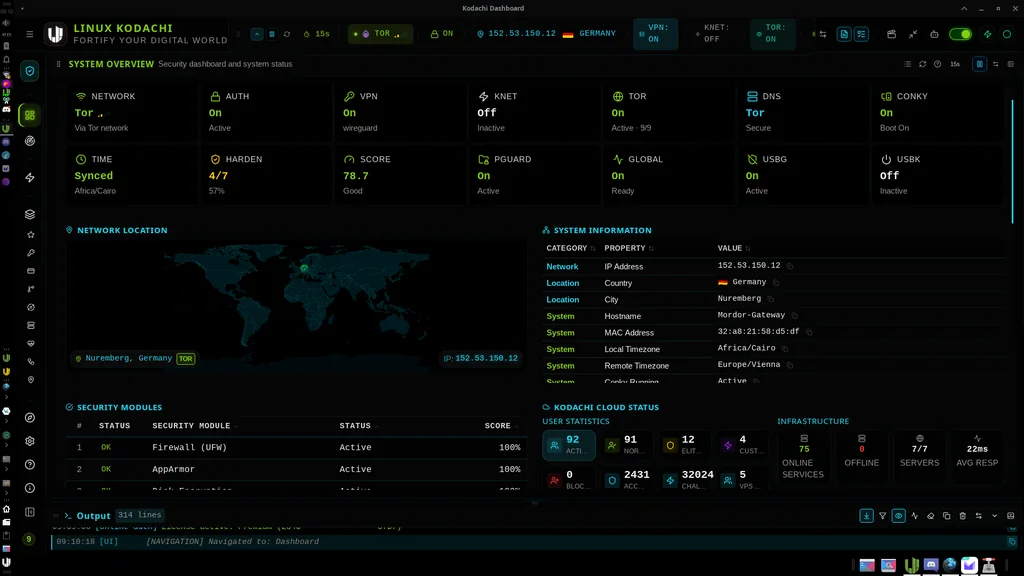Select the AppArmor security module row

(x=296, y=469)
